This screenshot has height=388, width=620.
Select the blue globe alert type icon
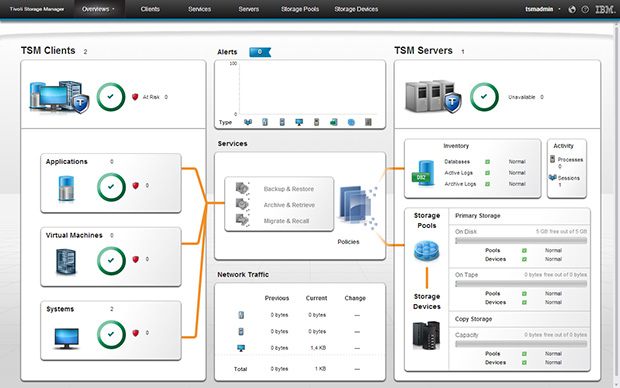(351, 122)
